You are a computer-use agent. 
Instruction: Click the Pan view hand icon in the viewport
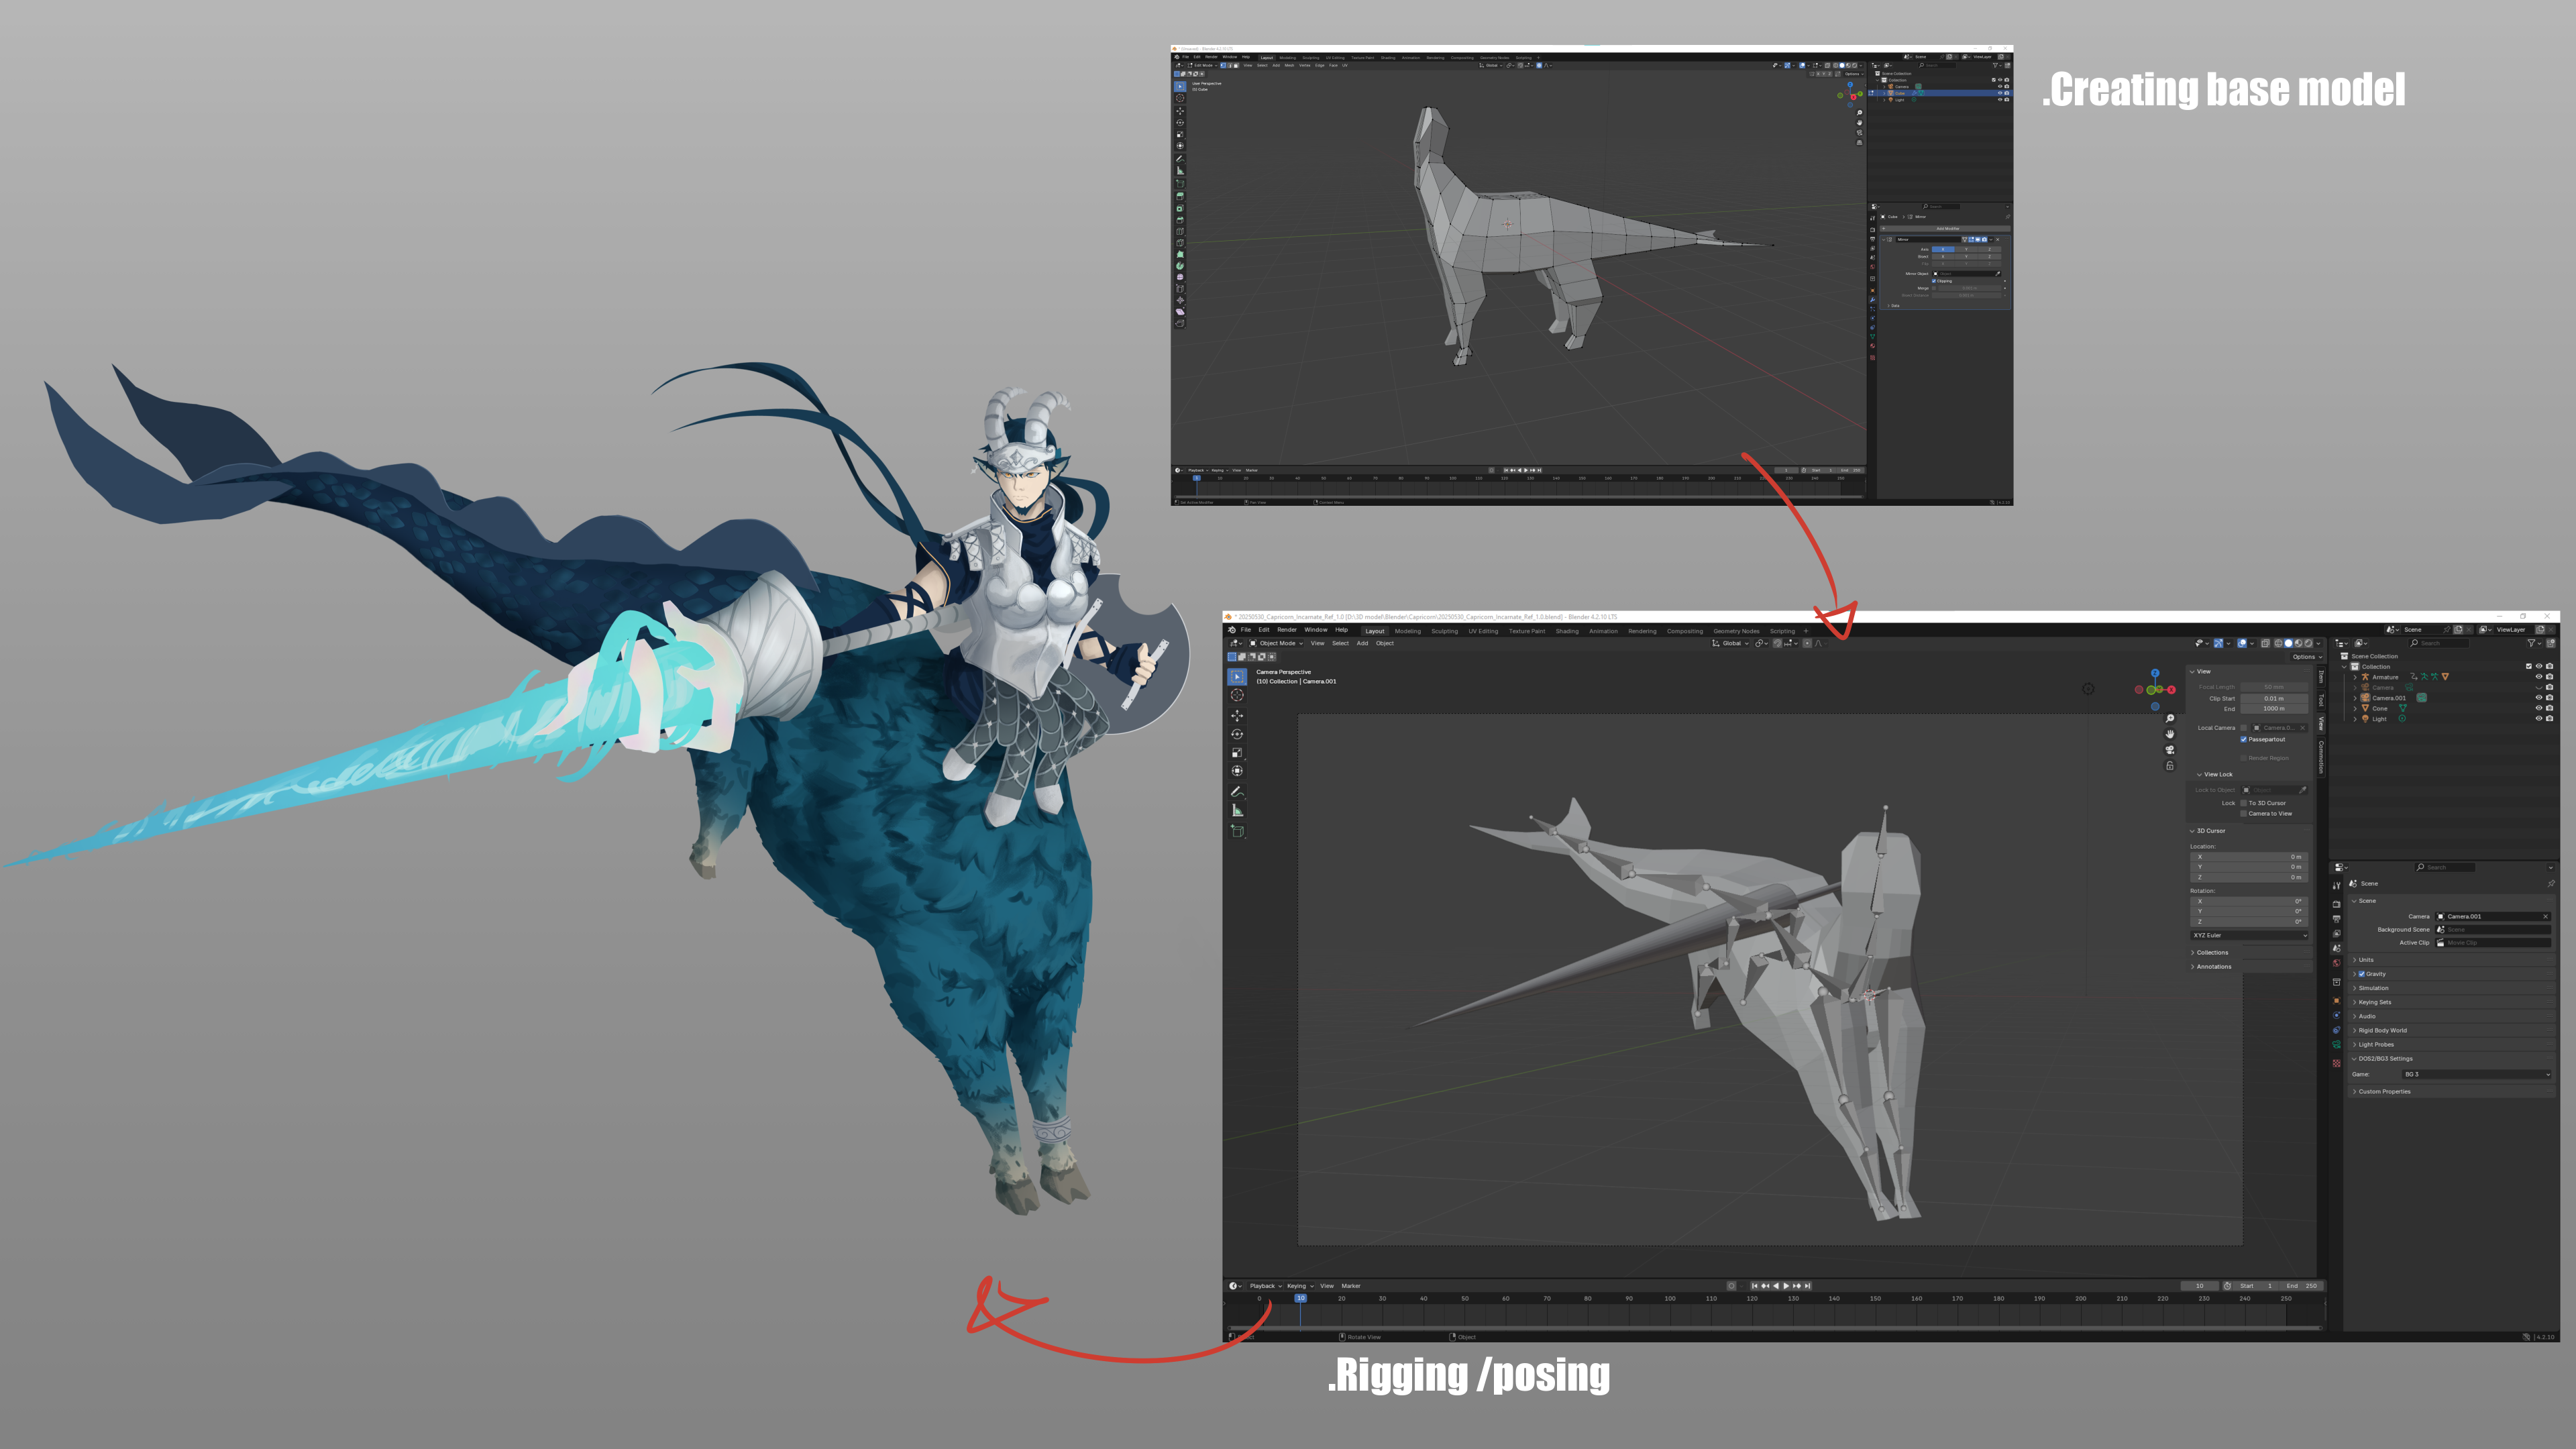2170,734
